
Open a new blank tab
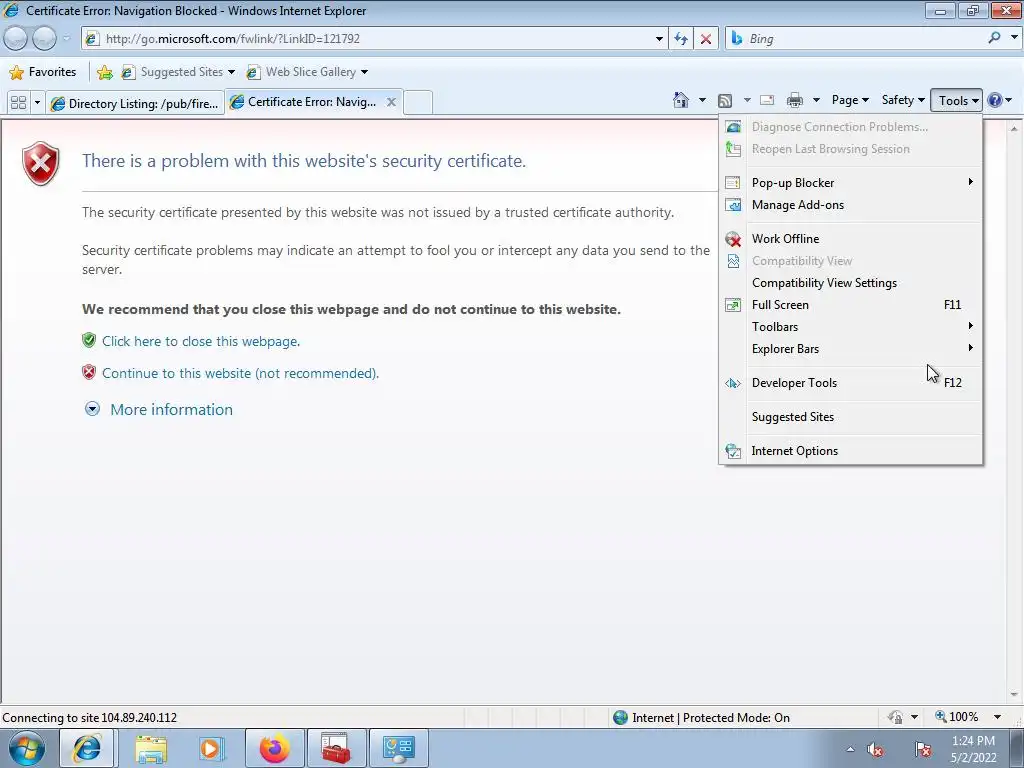click(x=418, y=103)
